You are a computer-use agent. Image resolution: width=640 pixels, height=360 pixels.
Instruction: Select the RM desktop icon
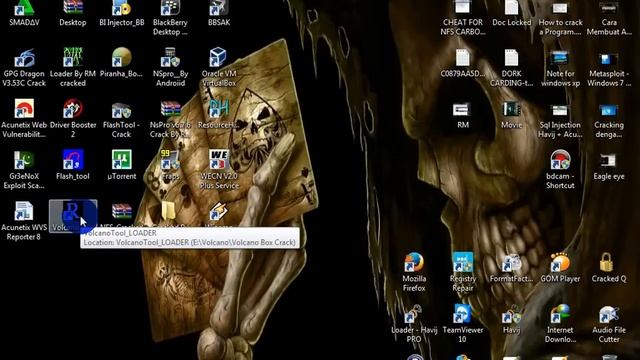click(x=462, y=109)
